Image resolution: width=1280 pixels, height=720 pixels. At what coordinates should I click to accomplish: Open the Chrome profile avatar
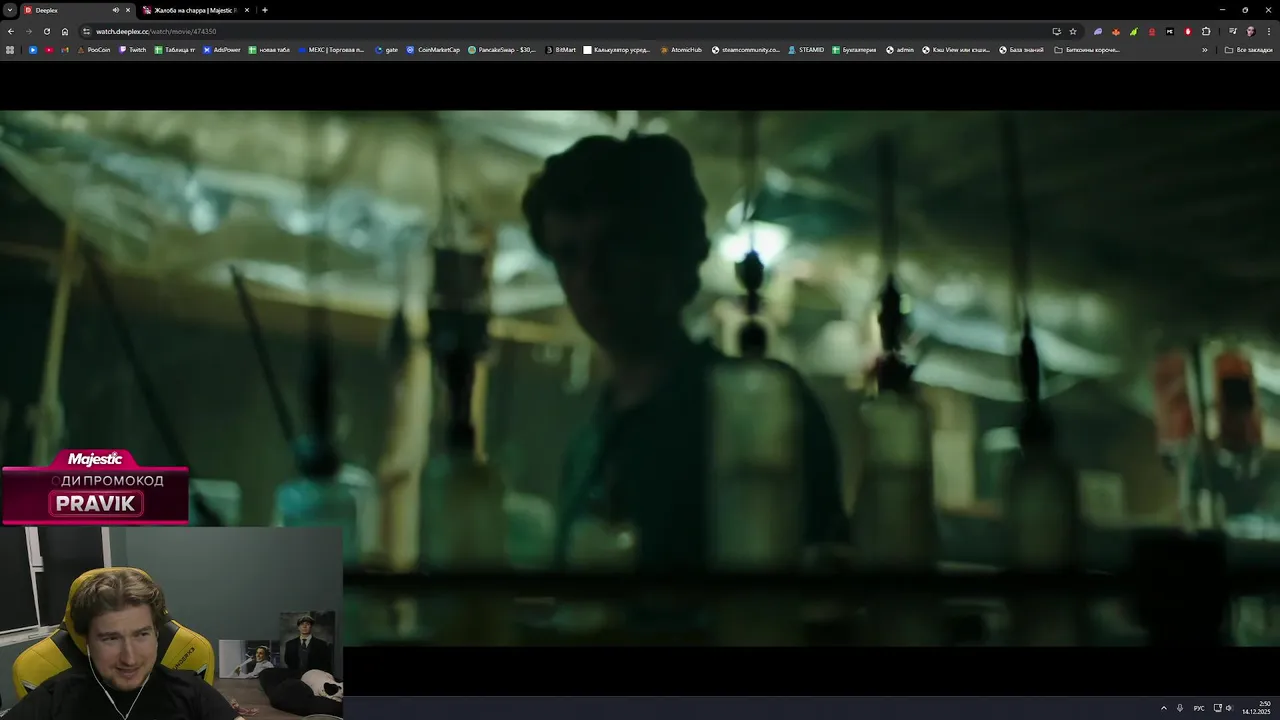pos(1250,31)
